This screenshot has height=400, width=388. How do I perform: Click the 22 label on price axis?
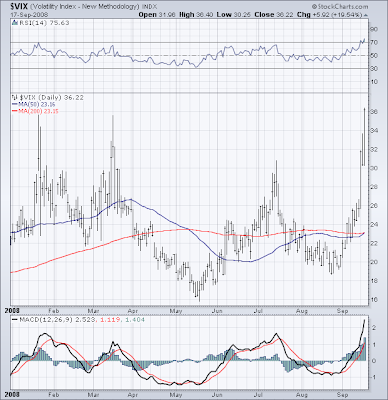coord(374,243)
